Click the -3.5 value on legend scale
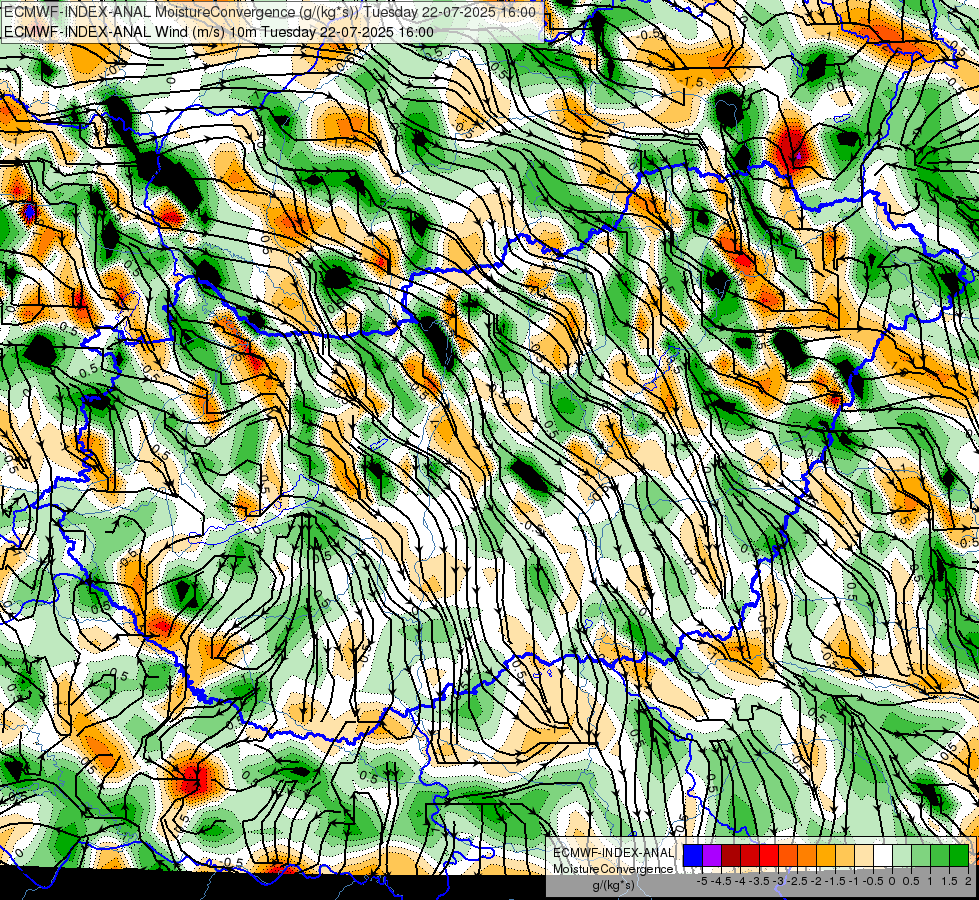Viewport: 979px width, 900px height. [x=759, y=881]
